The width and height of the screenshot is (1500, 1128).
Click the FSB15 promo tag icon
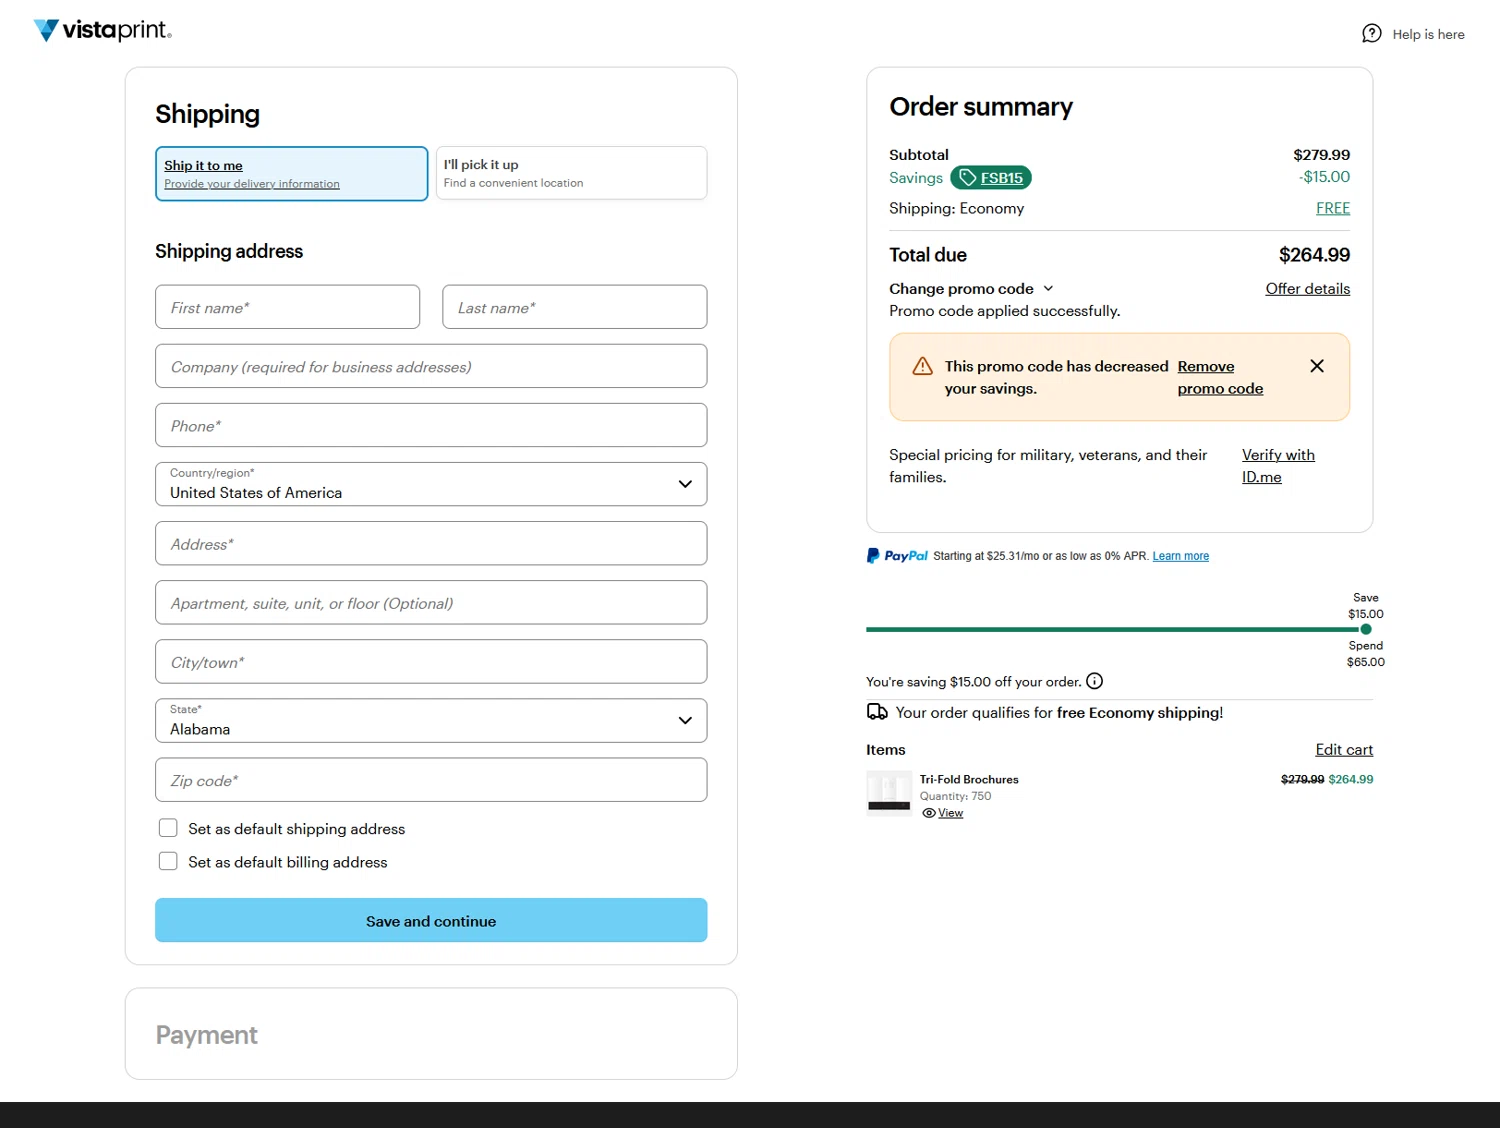click(967, 178)
